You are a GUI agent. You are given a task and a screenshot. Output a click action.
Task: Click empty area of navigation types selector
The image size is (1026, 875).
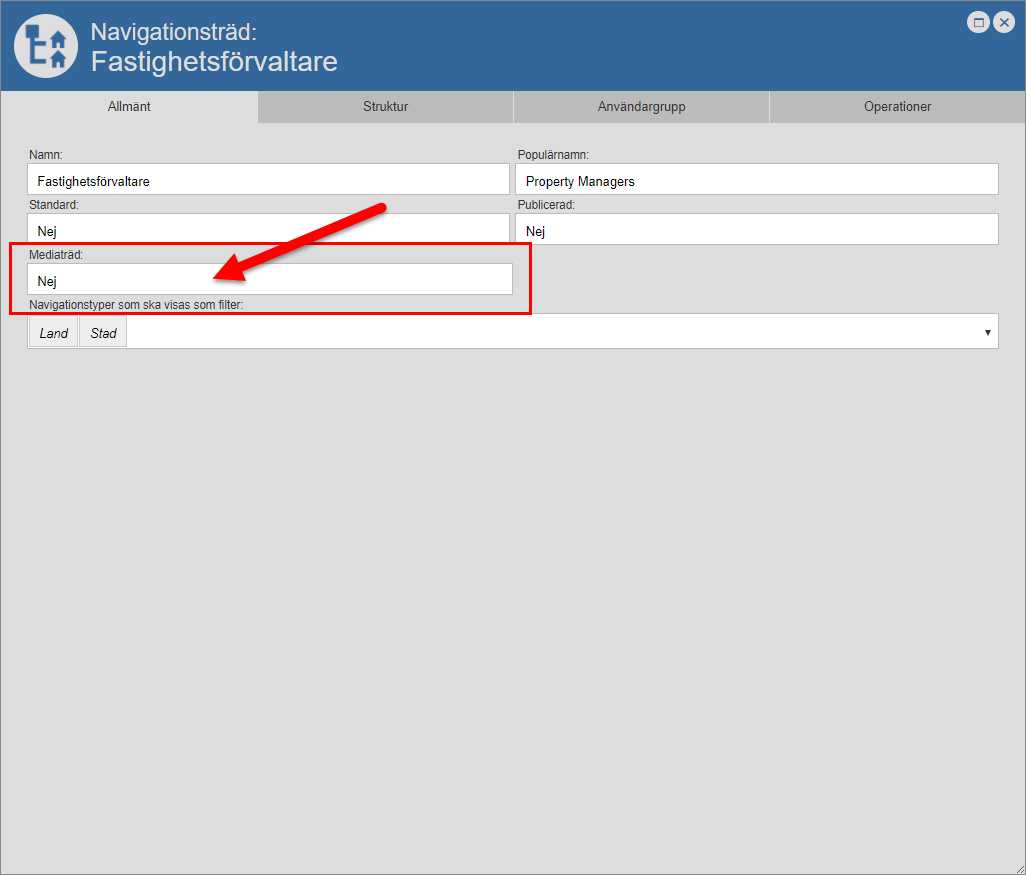coord(550,332)
